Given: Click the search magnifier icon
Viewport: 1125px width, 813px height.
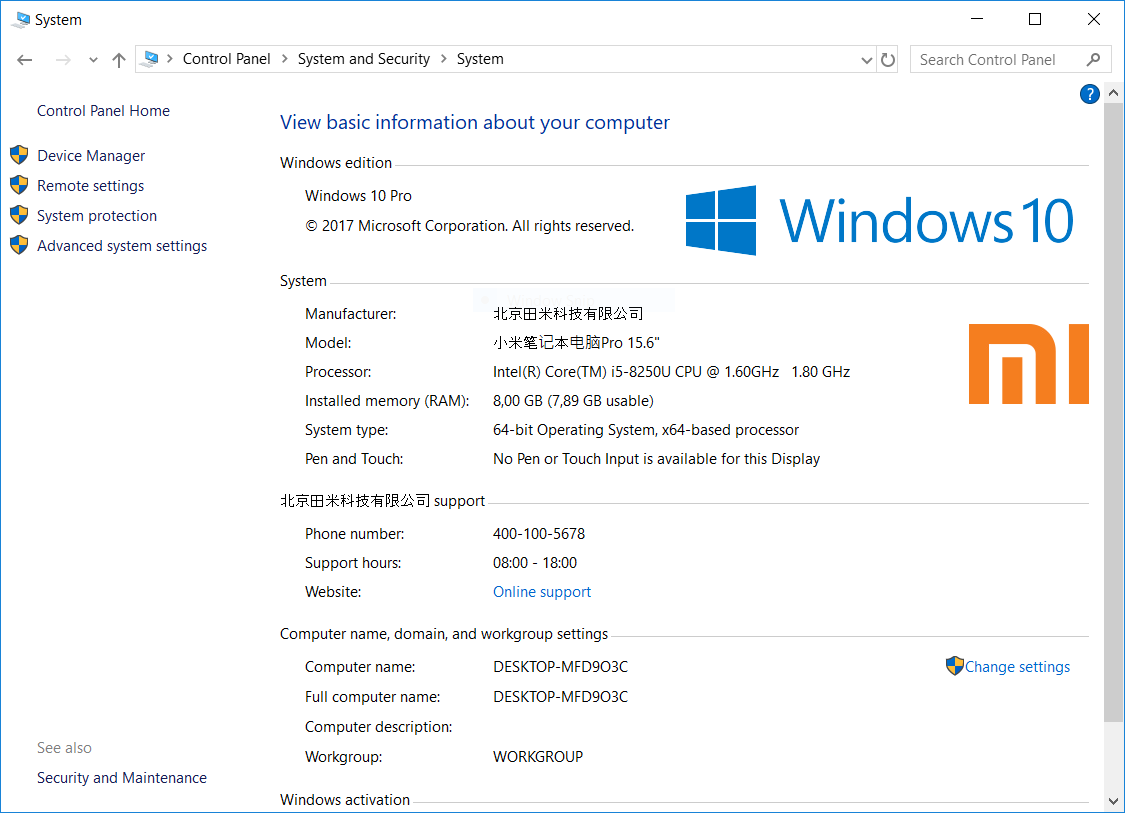Looking at the screenshot, I should tap(1093, 60).
